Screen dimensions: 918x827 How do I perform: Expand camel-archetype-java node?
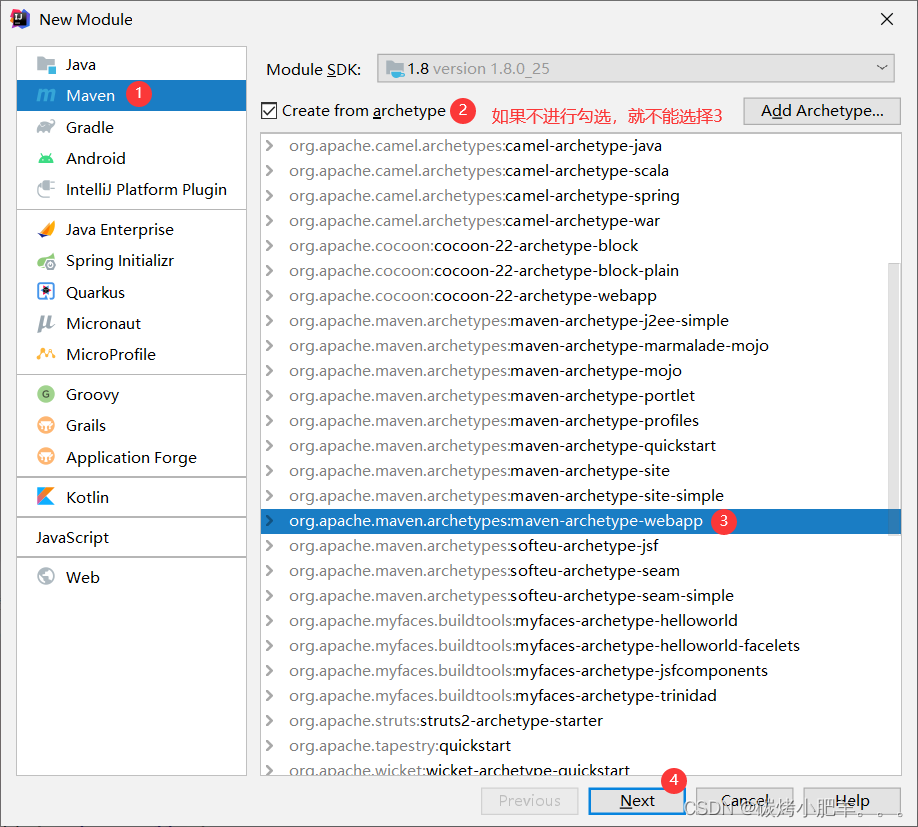pyautogui.click(x=269, y=146)
